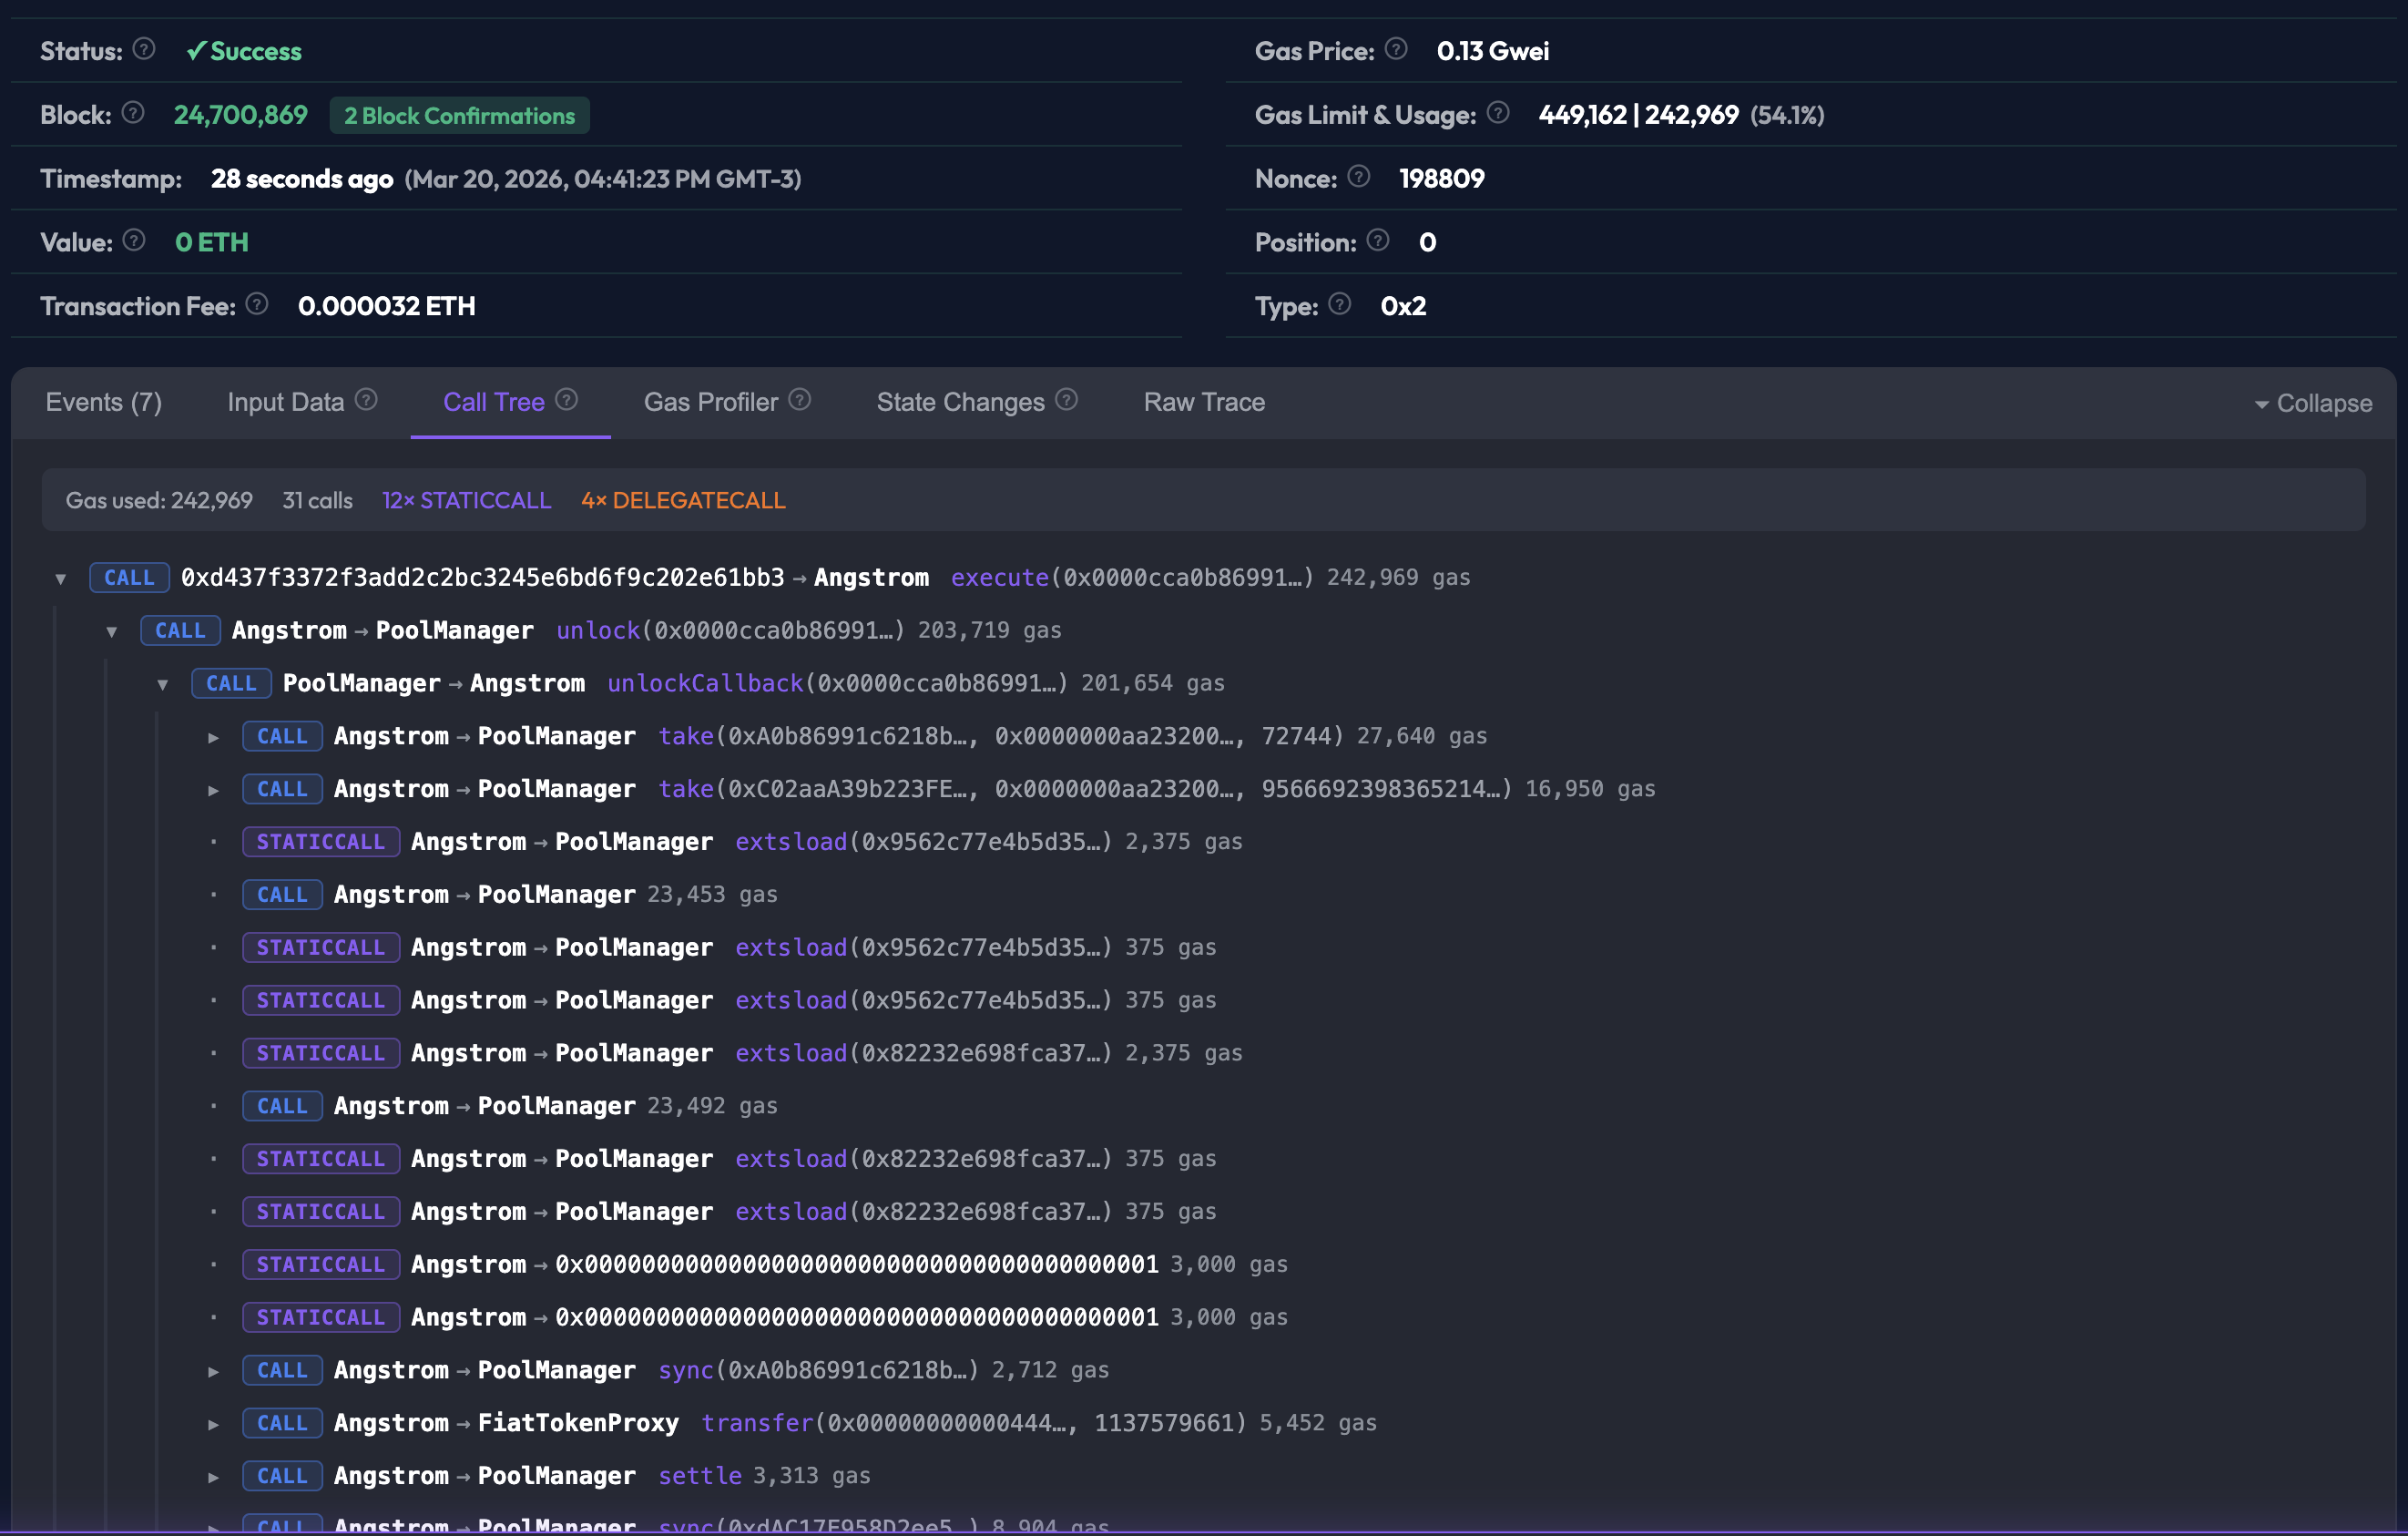Switch to the Input Data tab
The image size is (2408, 1536).
[286, 402]
